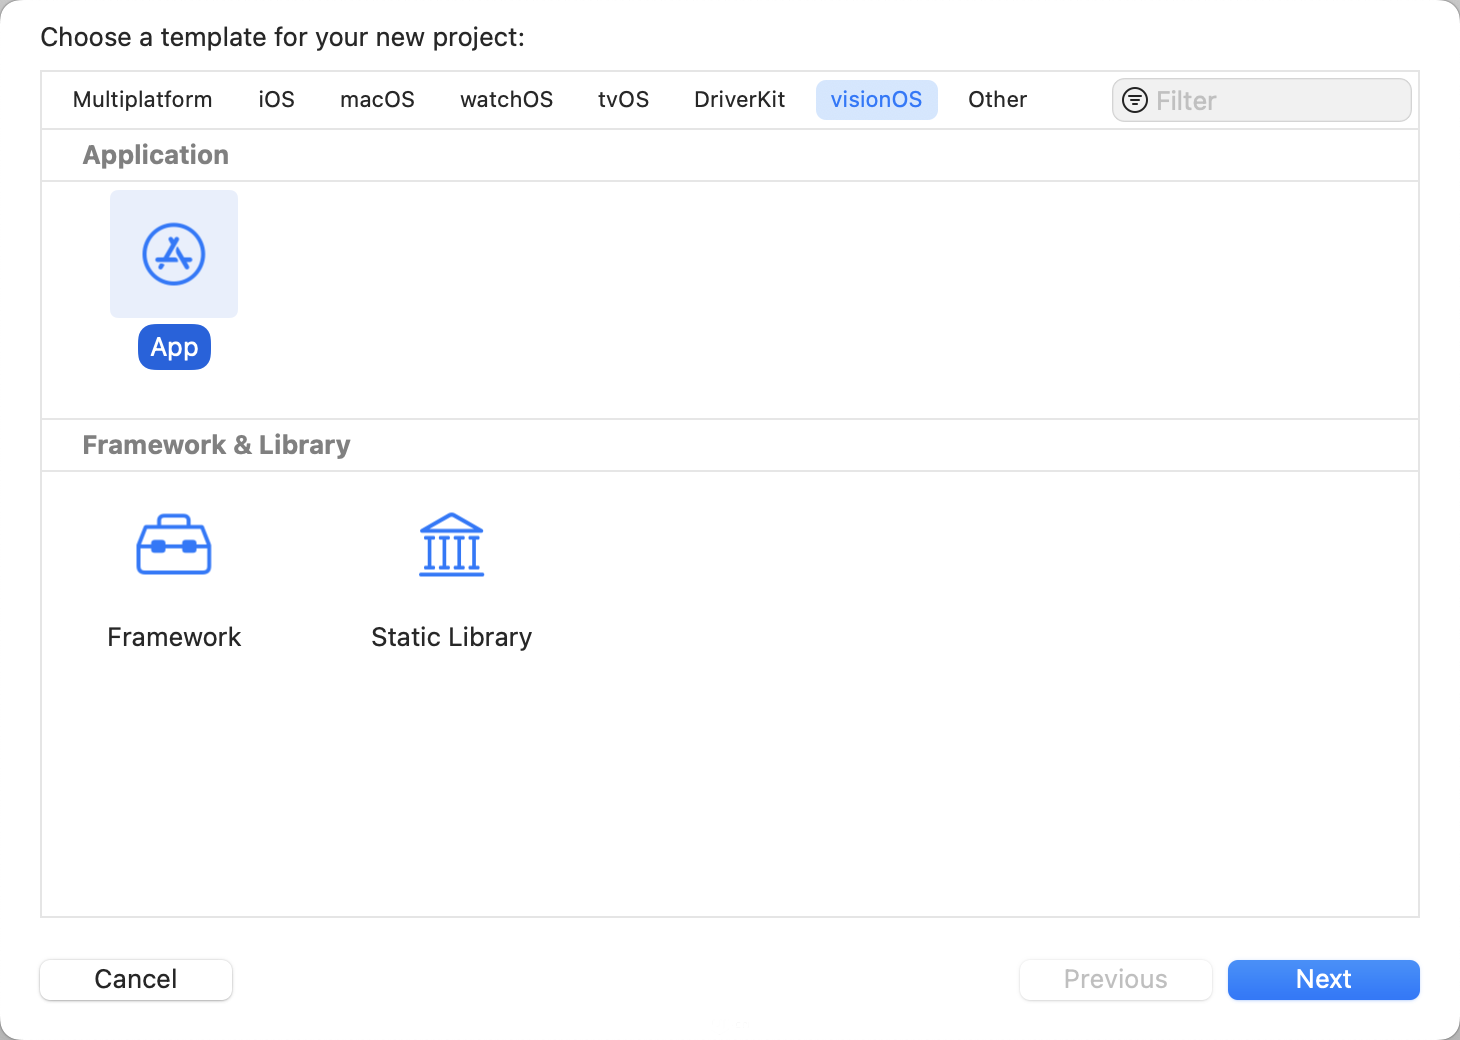Screen dimensions: 1460x1040
Task: Choose the Framework toolbox icon
Action: pos(174,544)
